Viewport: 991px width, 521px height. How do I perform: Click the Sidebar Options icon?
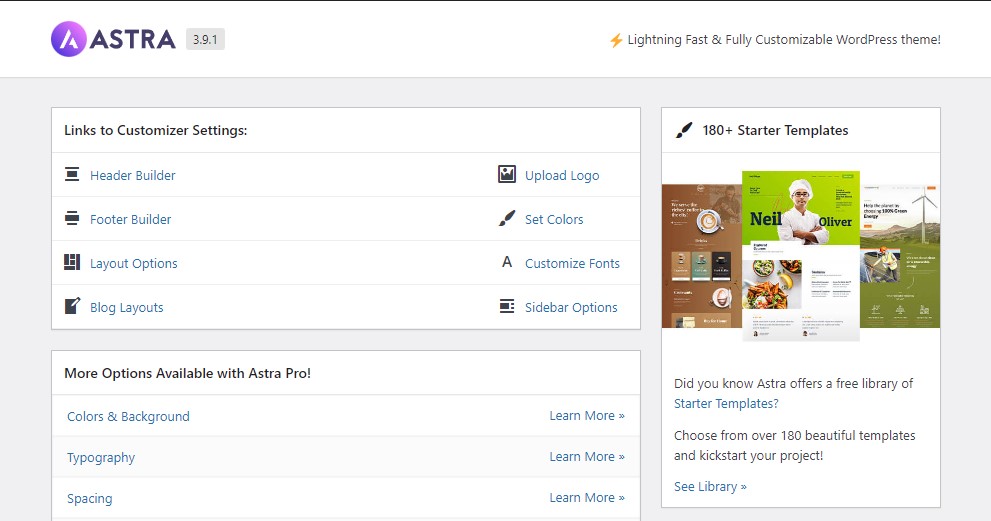[507, 306]
